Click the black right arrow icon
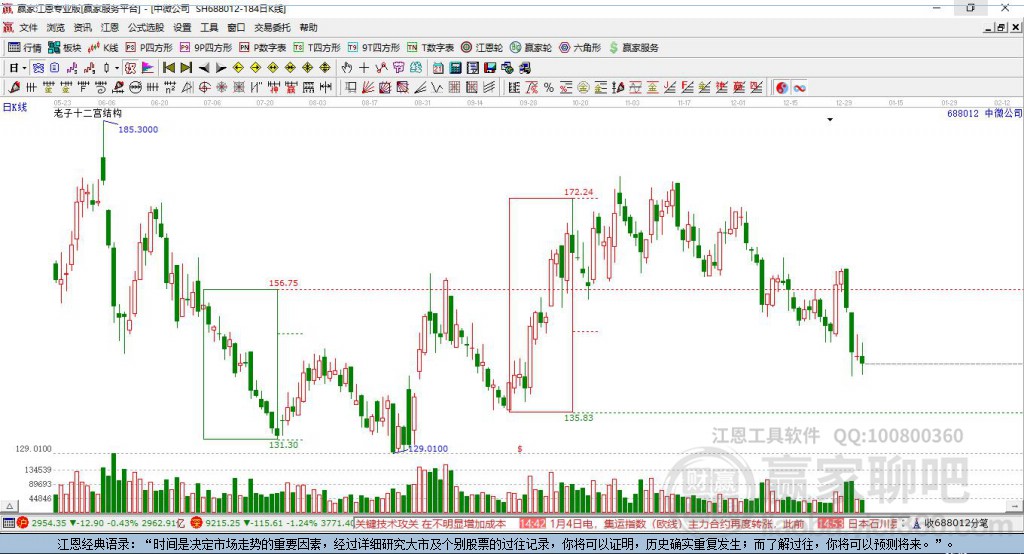Image resolution: width=1024 pixels, height=554 pixels. tap(221, 68)
